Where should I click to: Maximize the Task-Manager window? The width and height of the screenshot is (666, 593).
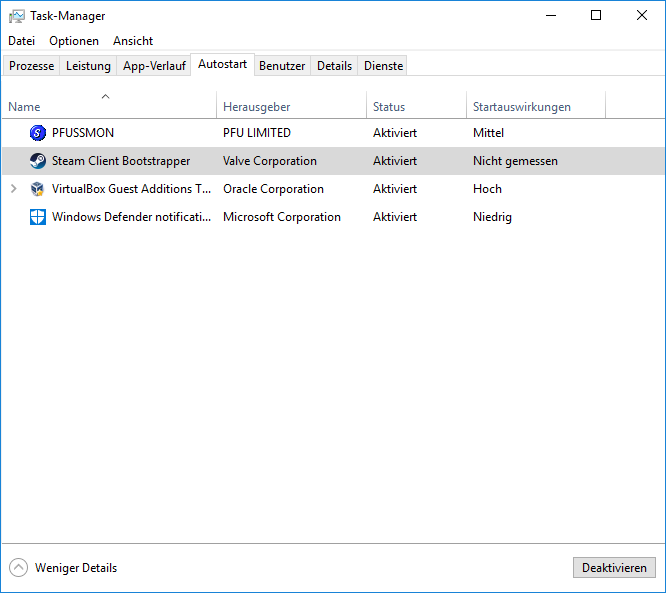(596, 16)
